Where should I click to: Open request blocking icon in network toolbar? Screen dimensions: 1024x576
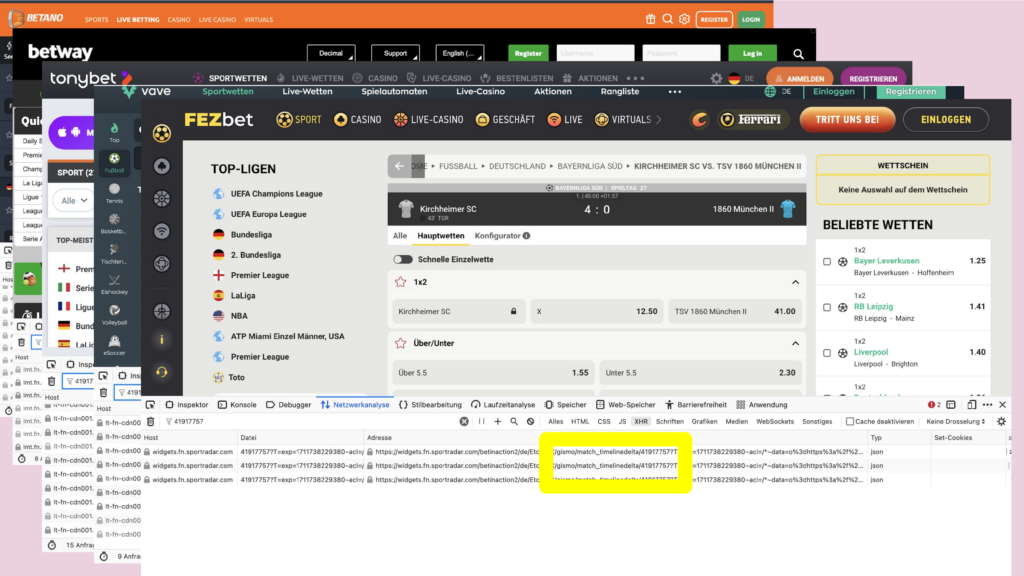530,422
